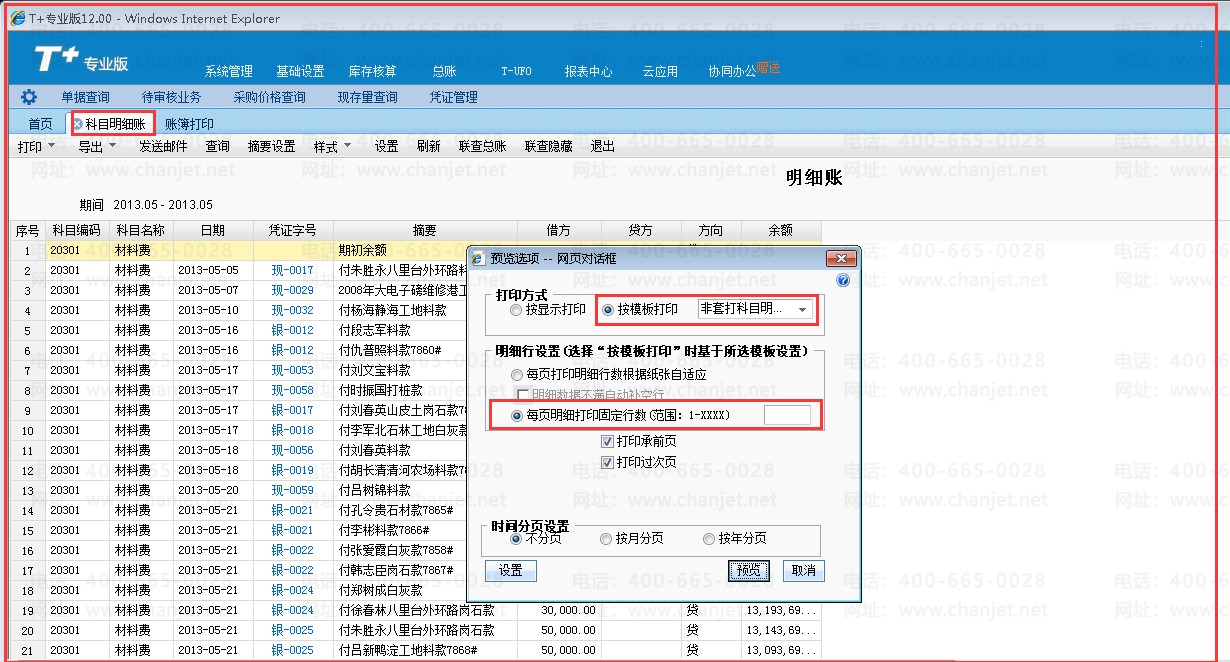The width and height of the screenshot is (1230, 662).
Task: Check the 打印承前页 checkbox
Action: (x=607, y=441)
